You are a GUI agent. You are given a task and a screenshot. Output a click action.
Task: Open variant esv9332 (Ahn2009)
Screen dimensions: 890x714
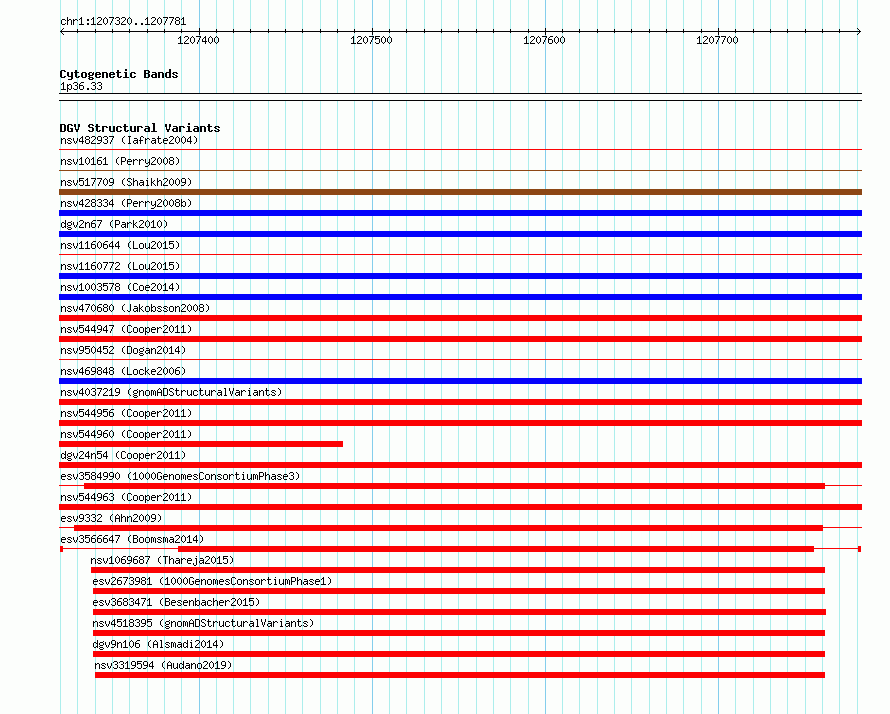[111, 518]
